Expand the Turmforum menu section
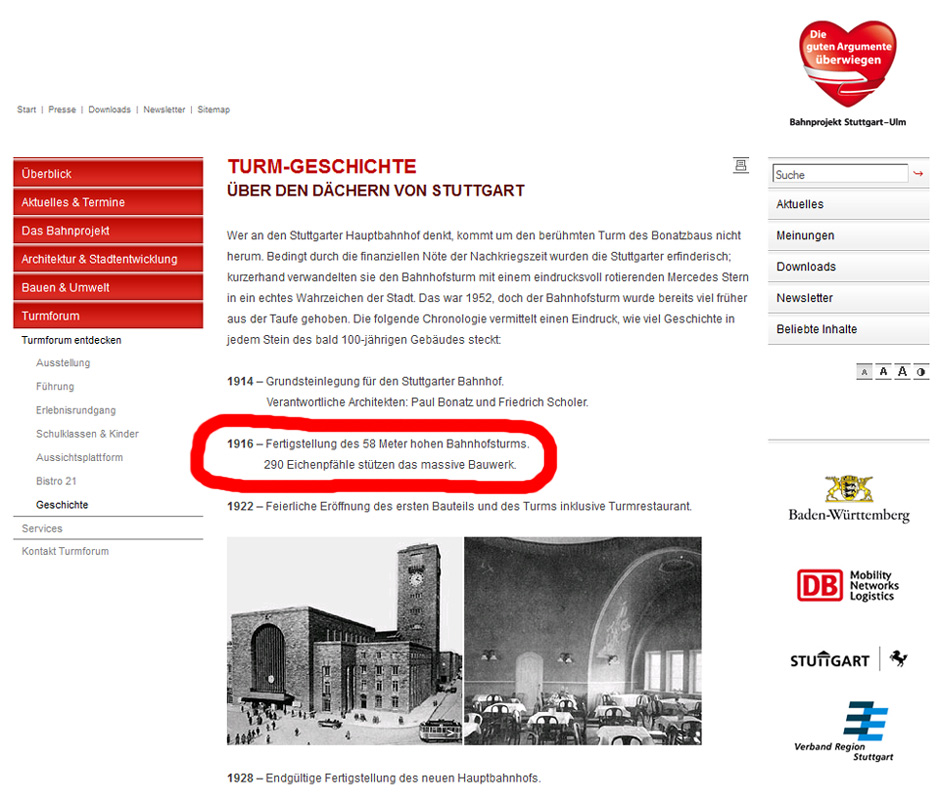The height and width of the screenshot is (800, 940). (x=108, y=315)
